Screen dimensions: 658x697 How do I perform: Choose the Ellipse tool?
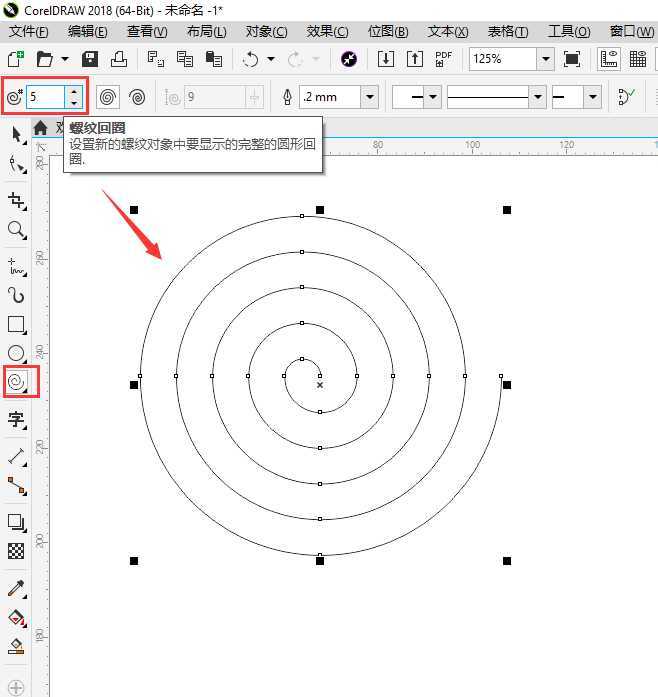(16, 353)
